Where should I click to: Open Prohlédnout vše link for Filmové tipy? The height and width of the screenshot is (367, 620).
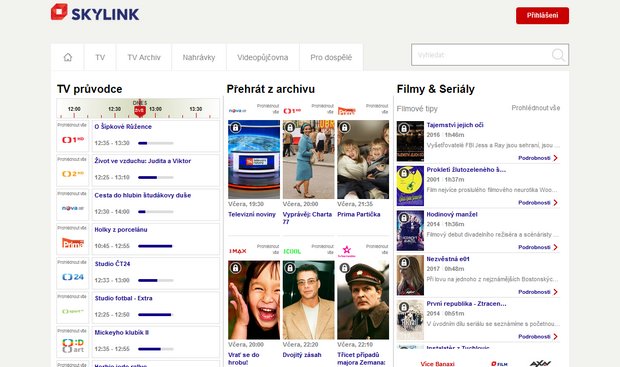535,108
